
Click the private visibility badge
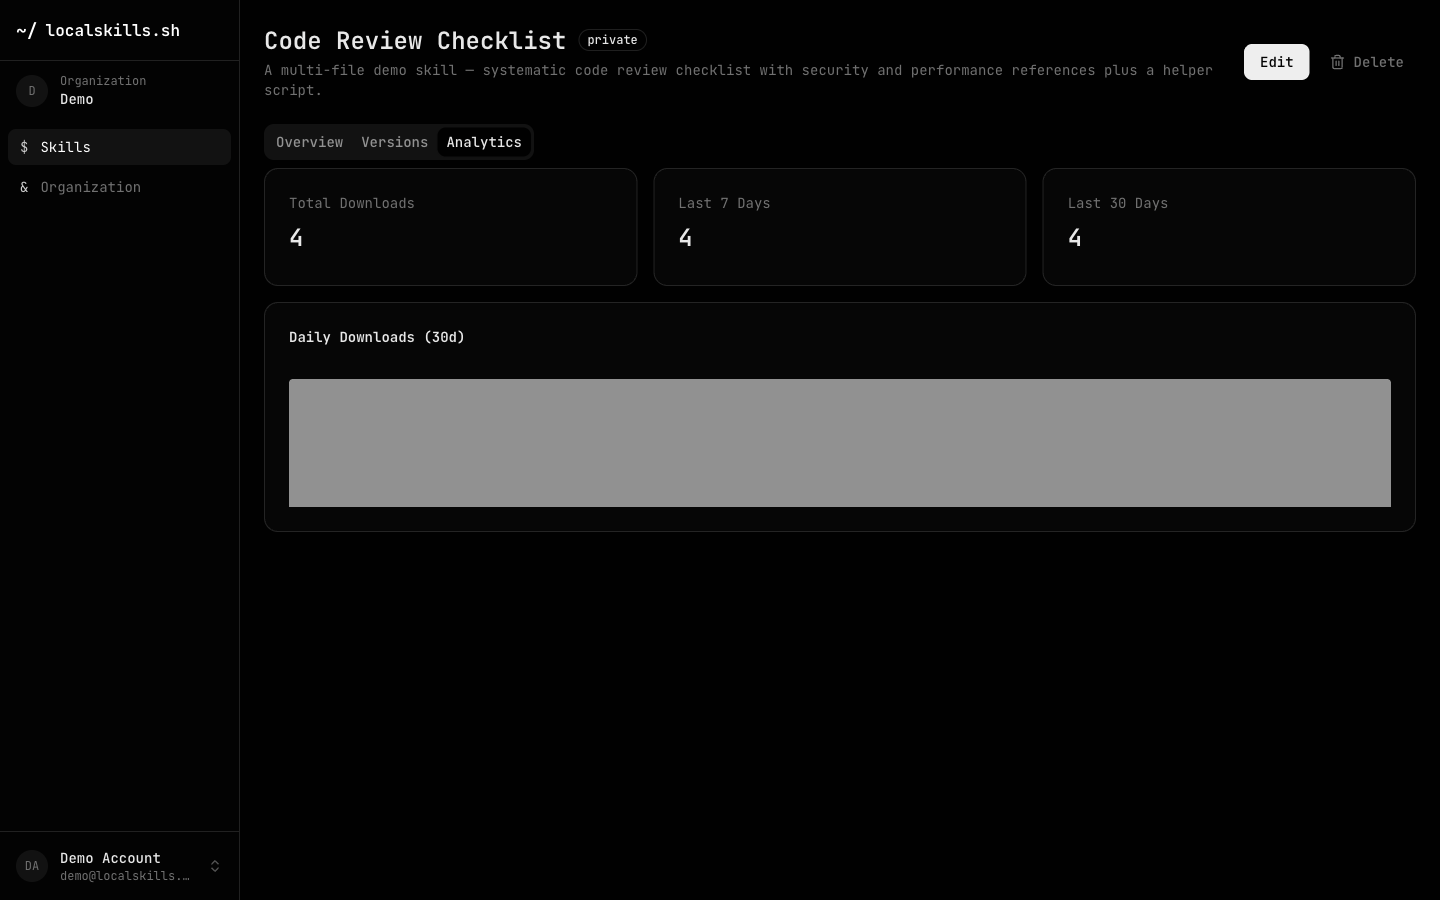point(612,40)
